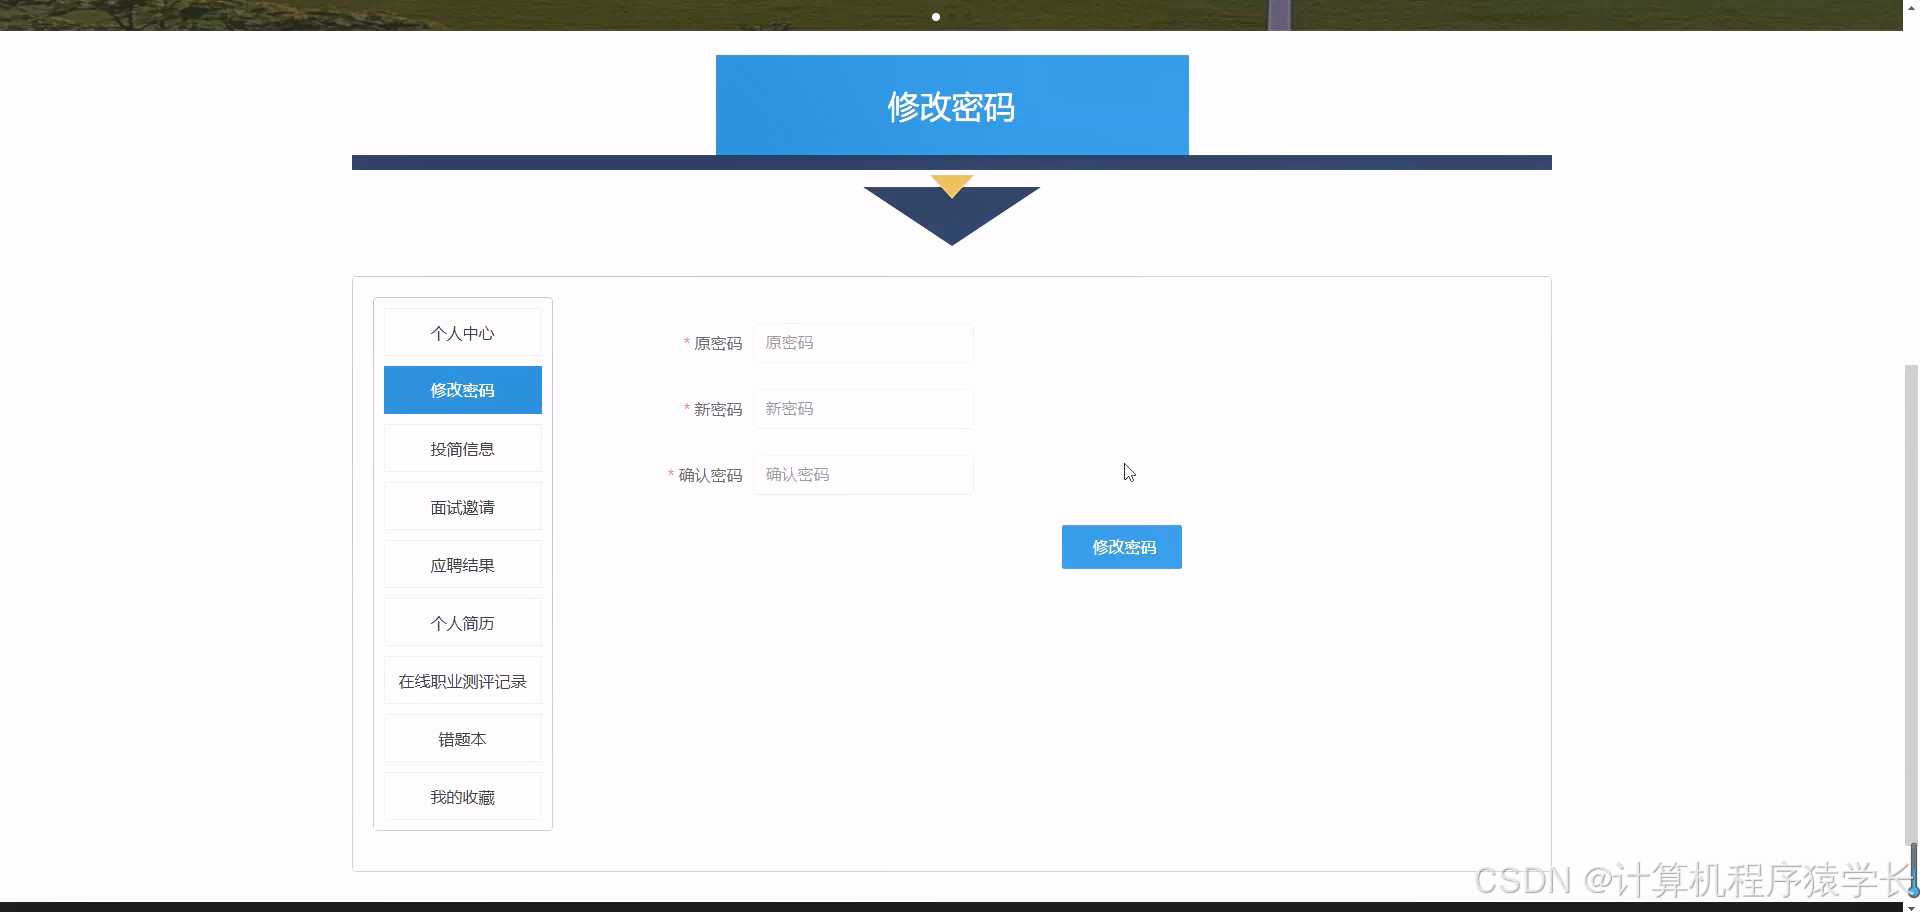View 我的收藏 collection
Screen dimensions: 1920x912
tap(462, 796)
